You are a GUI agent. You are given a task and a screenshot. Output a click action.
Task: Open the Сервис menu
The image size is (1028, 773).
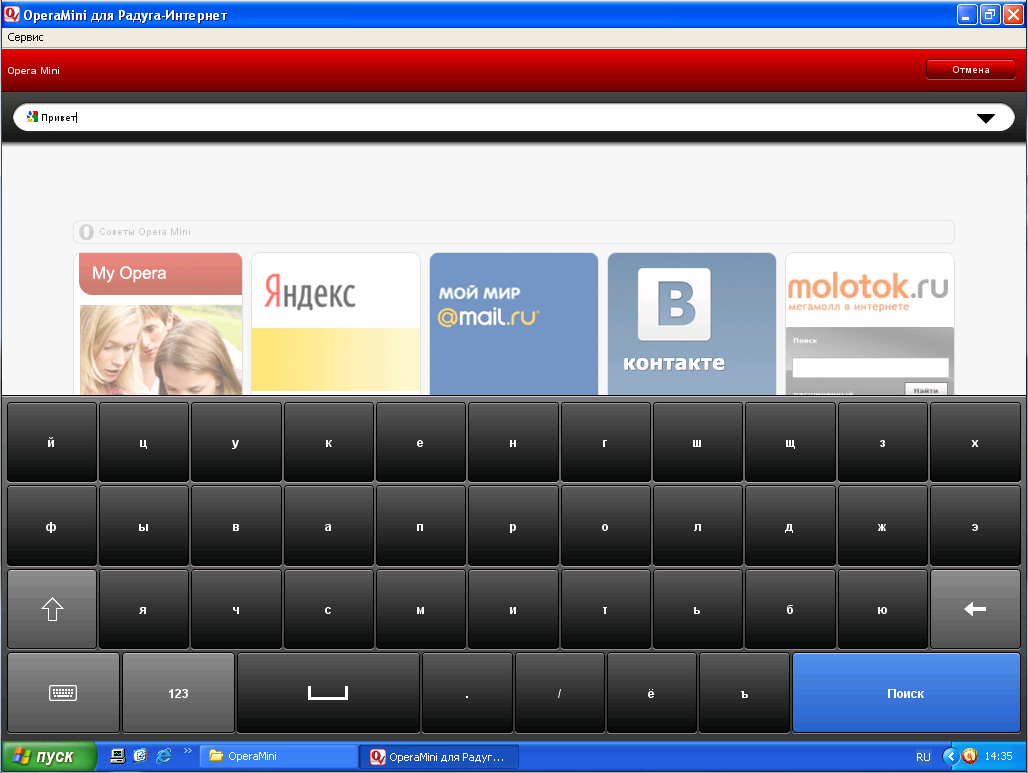click(x=25, y=37)
